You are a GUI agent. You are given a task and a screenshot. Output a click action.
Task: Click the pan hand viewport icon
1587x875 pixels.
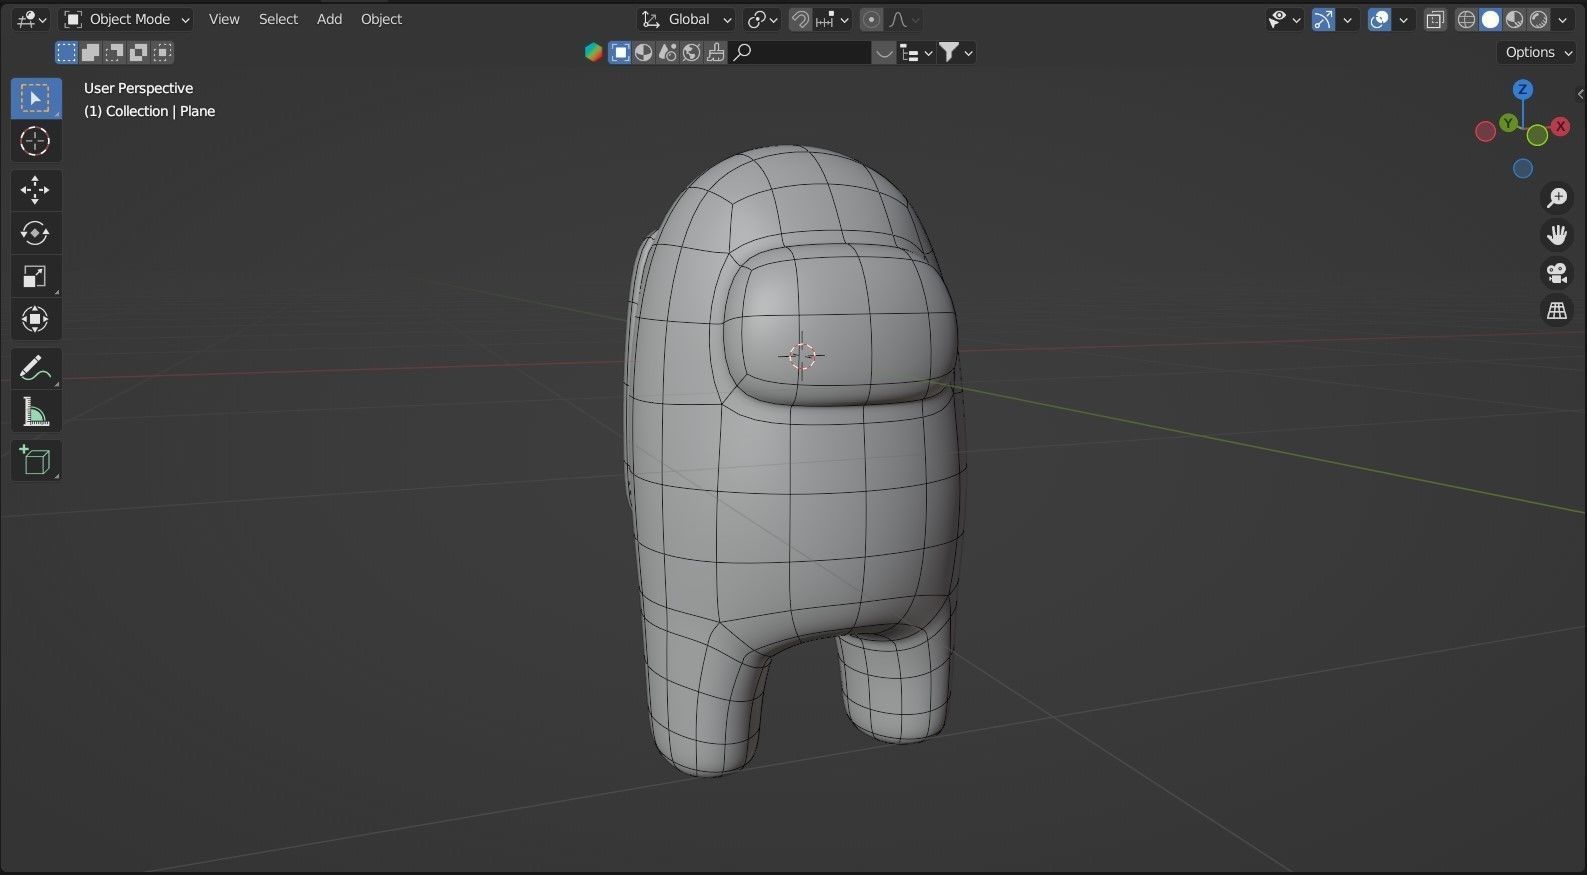pyautogui.click(x=1557, y=235)
